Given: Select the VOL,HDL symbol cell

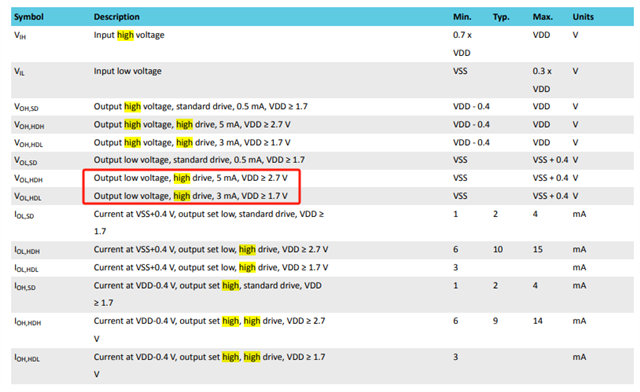Looking at the screenshot, I should pyautogui.click(x=28, y=197).
